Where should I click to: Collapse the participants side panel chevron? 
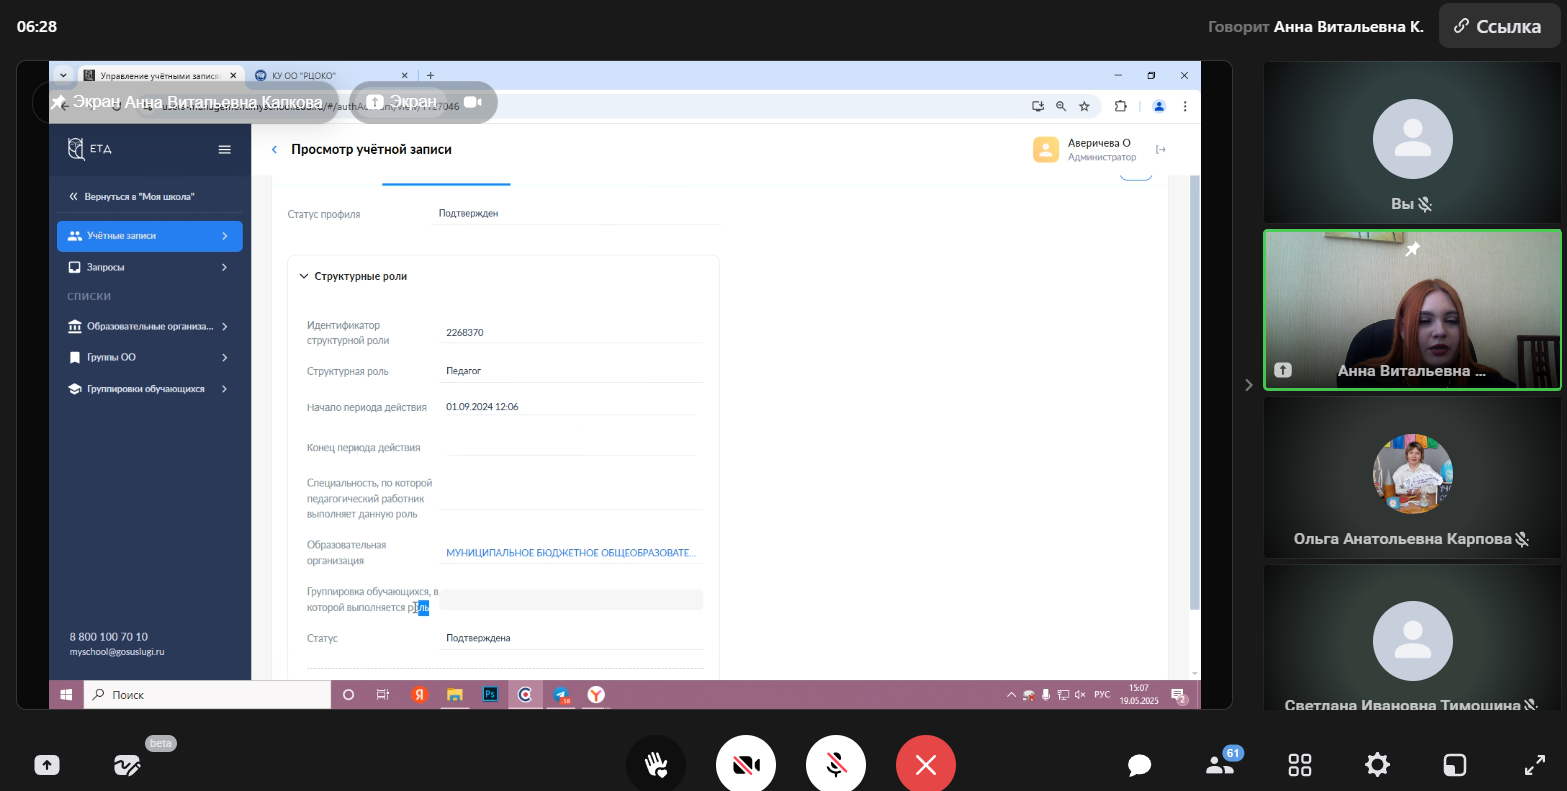[x=1248, y=385]
